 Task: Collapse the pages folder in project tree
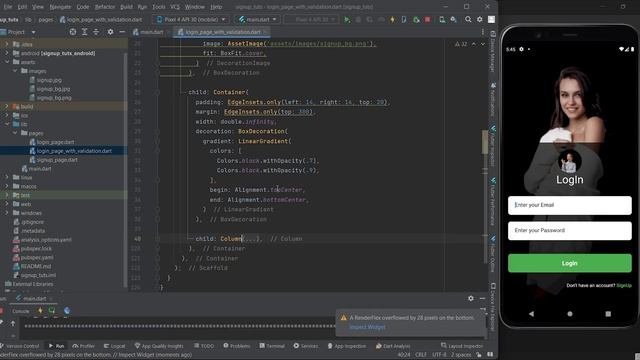(15, 133)
